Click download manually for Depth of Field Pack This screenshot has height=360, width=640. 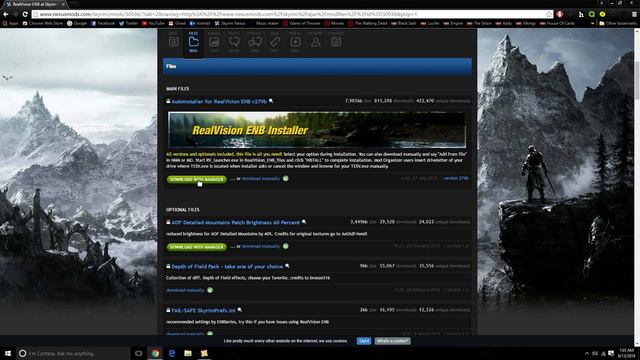[185, 290]
